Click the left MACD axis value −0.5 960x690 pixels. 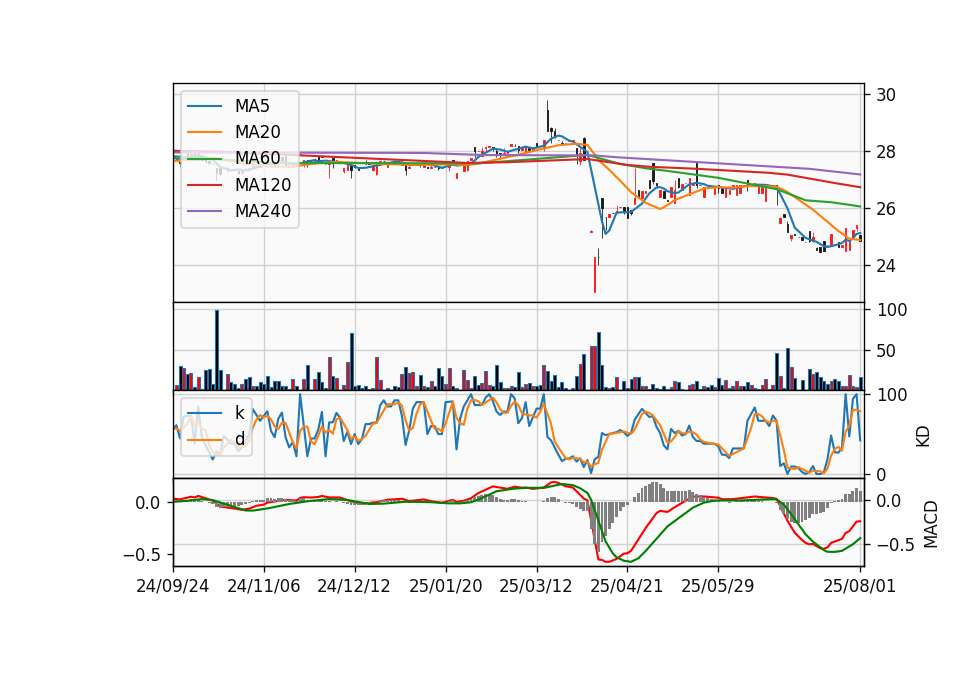(x=141, y=555)
